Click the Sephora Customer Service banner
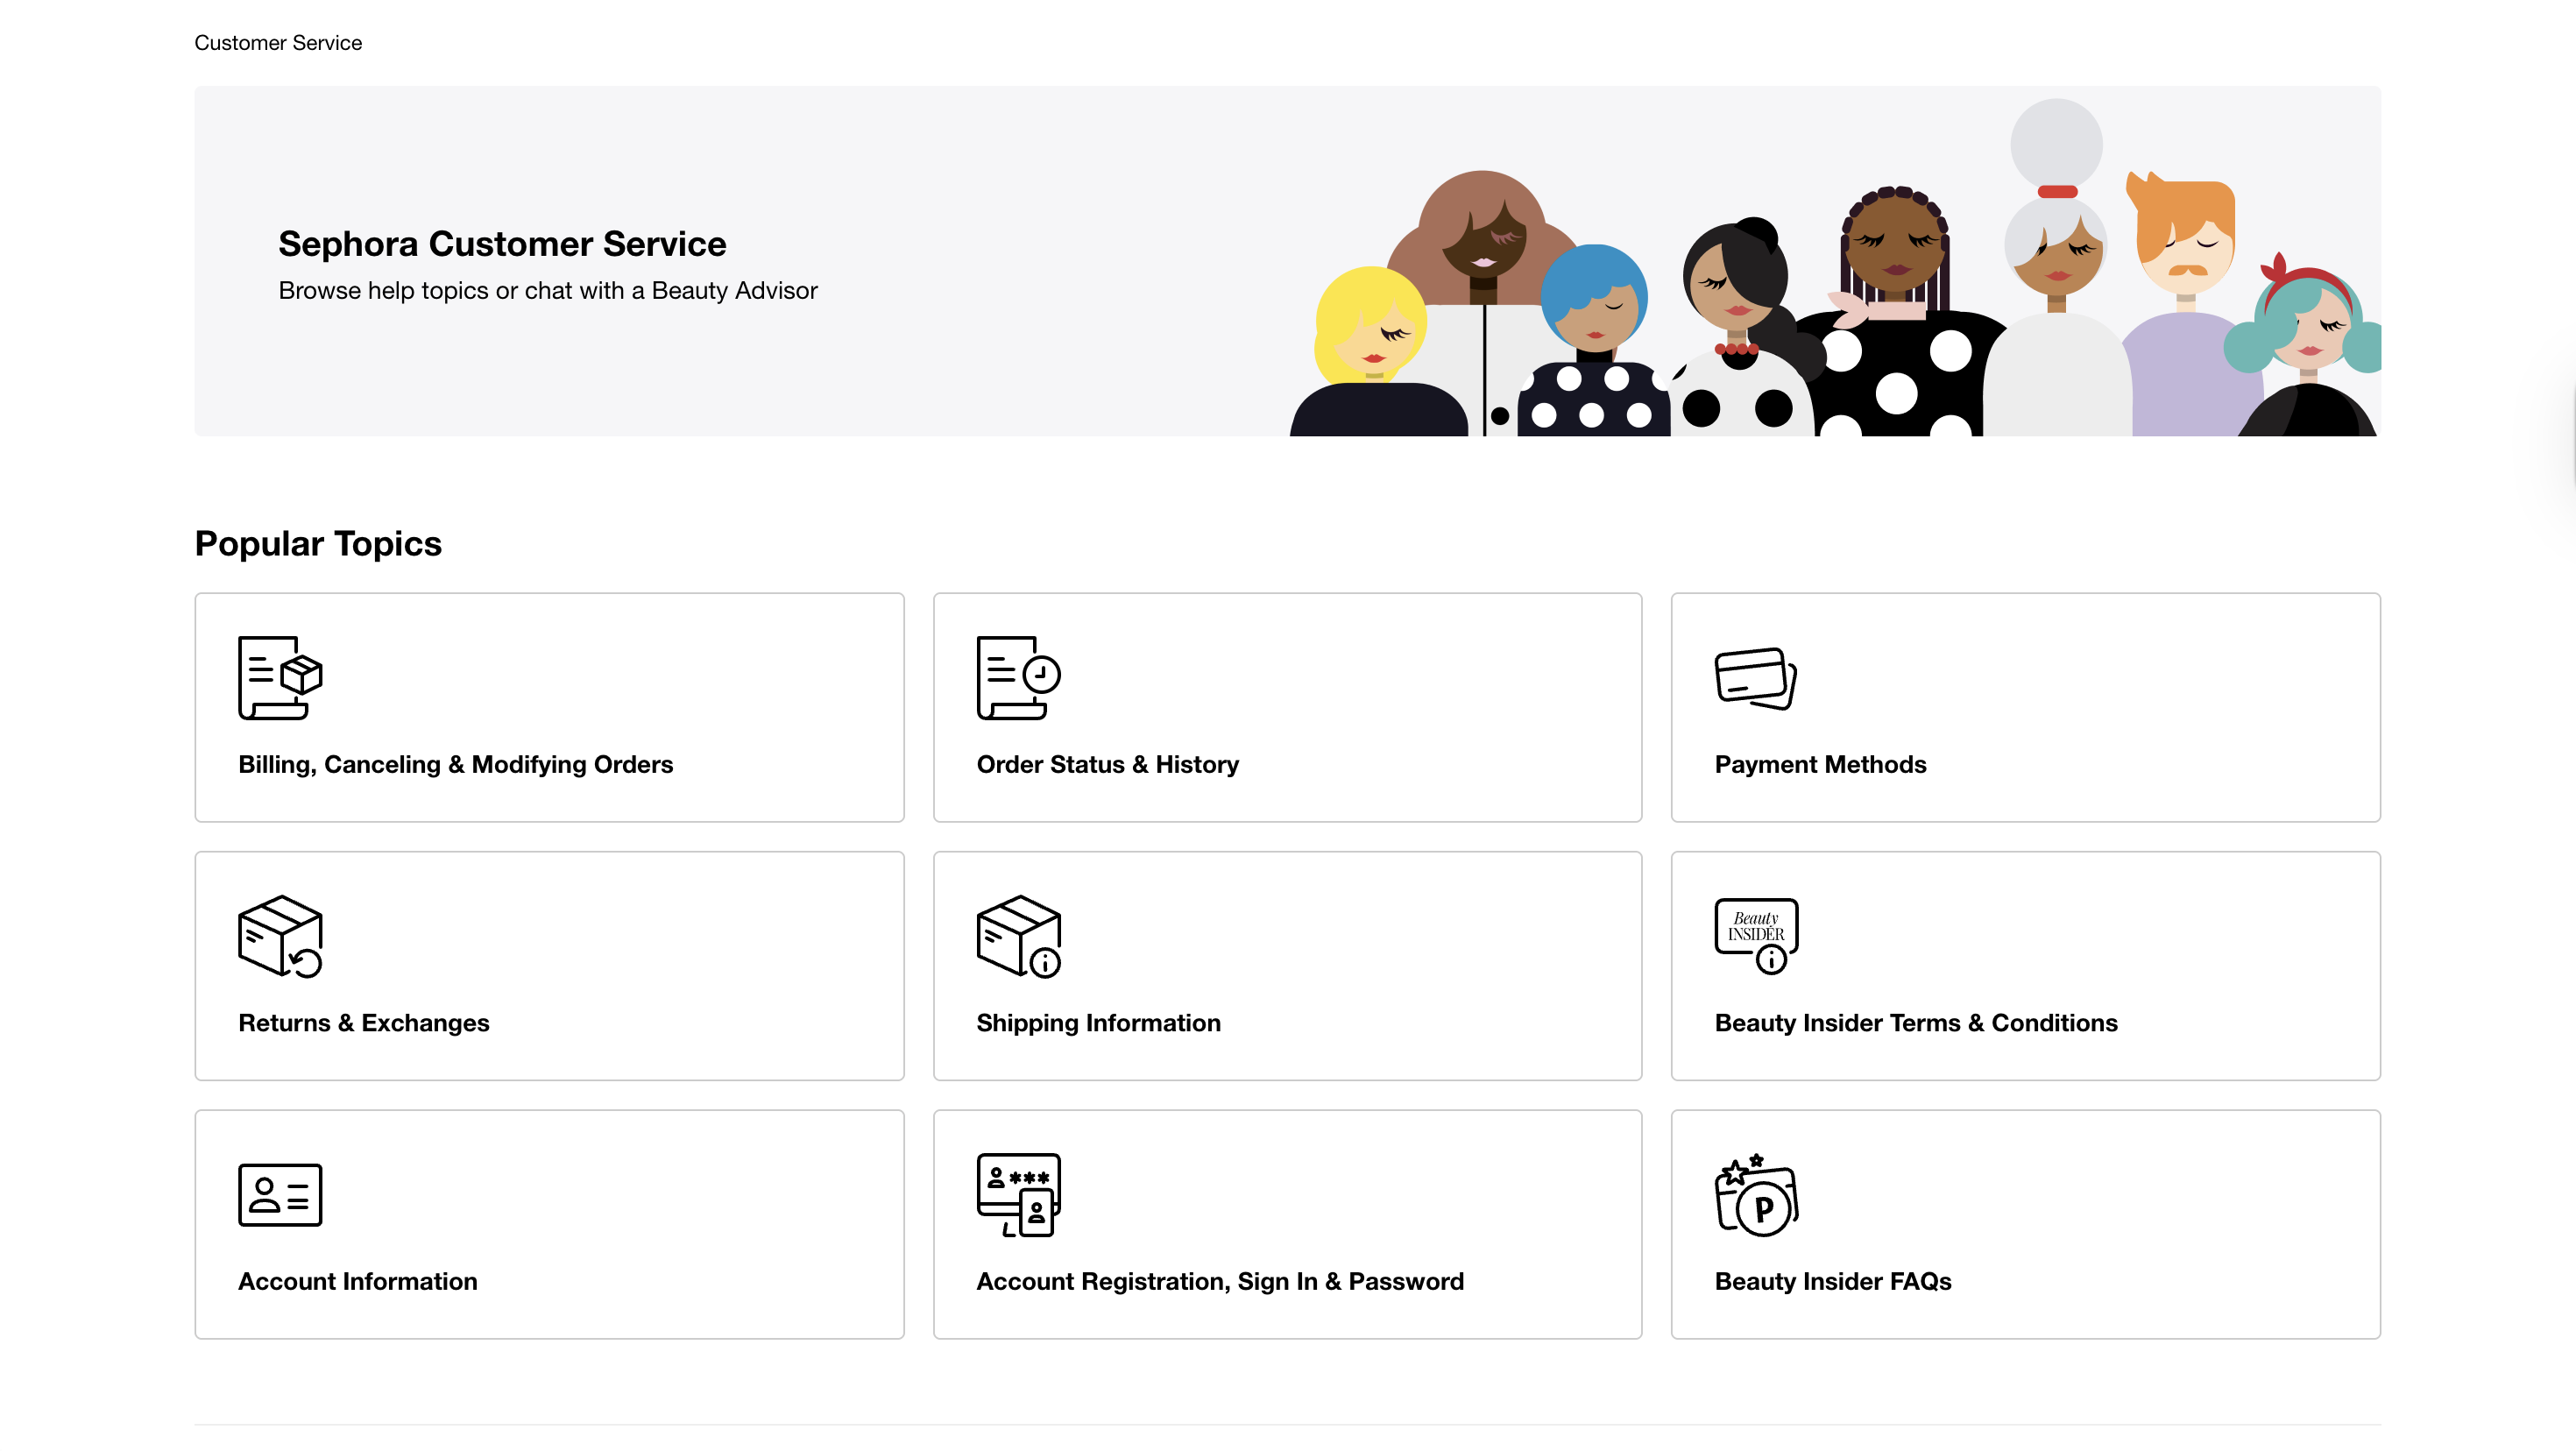Screen dimensions: 2576x1451 (1288, 260)
